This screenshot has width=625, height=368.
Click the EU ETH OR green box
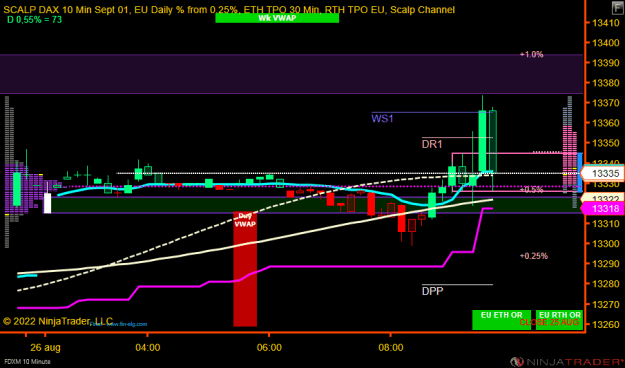click(x=501, y=320)
